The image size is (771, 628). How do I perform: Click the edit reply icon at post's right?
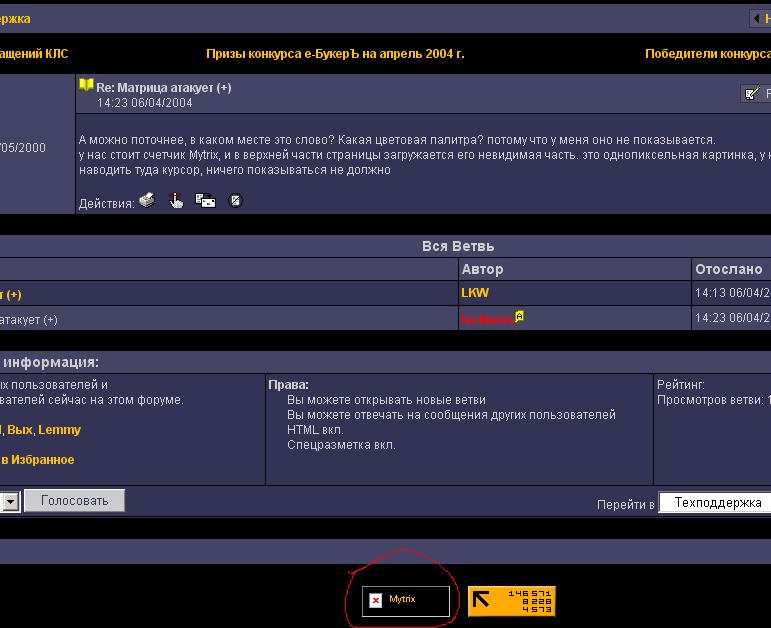coord(752,93)
